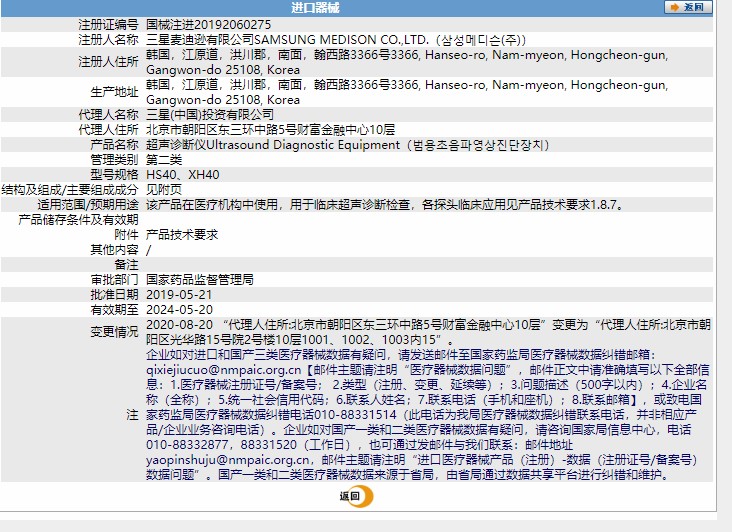Click the 变更情况 label
732x532 pixels.
pos(114,332)
